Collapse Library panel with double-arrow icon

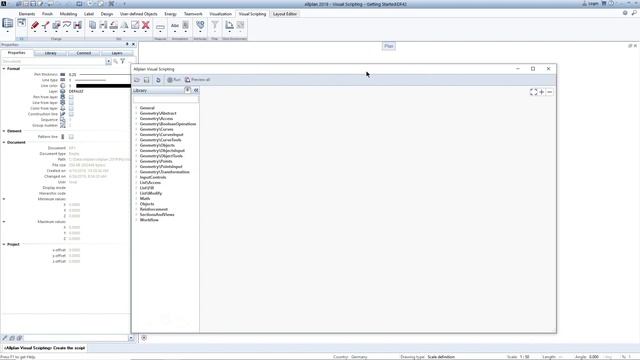(196, 90)
